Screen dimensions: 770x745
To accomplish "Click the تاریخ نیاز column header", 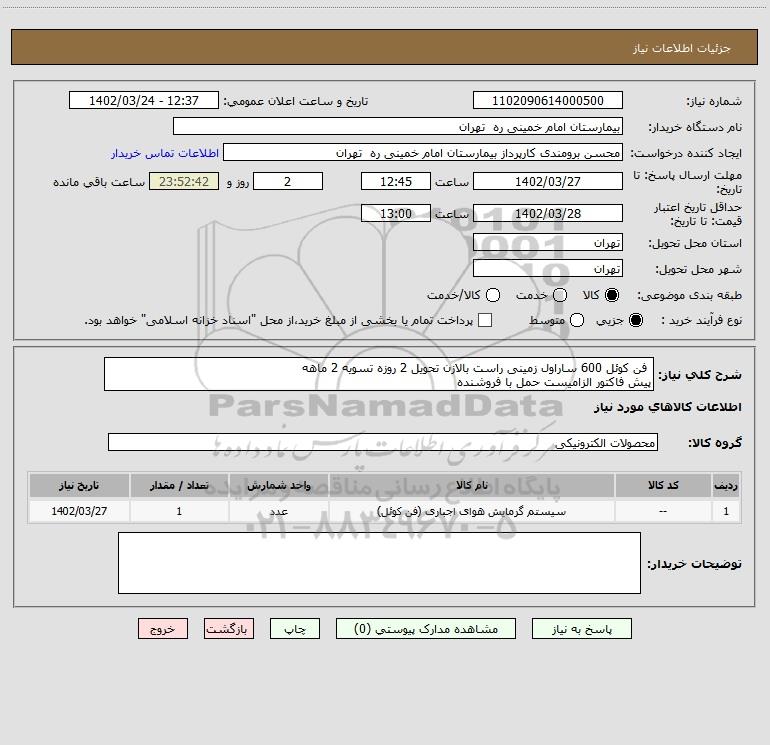I will (x=79, y=485).
